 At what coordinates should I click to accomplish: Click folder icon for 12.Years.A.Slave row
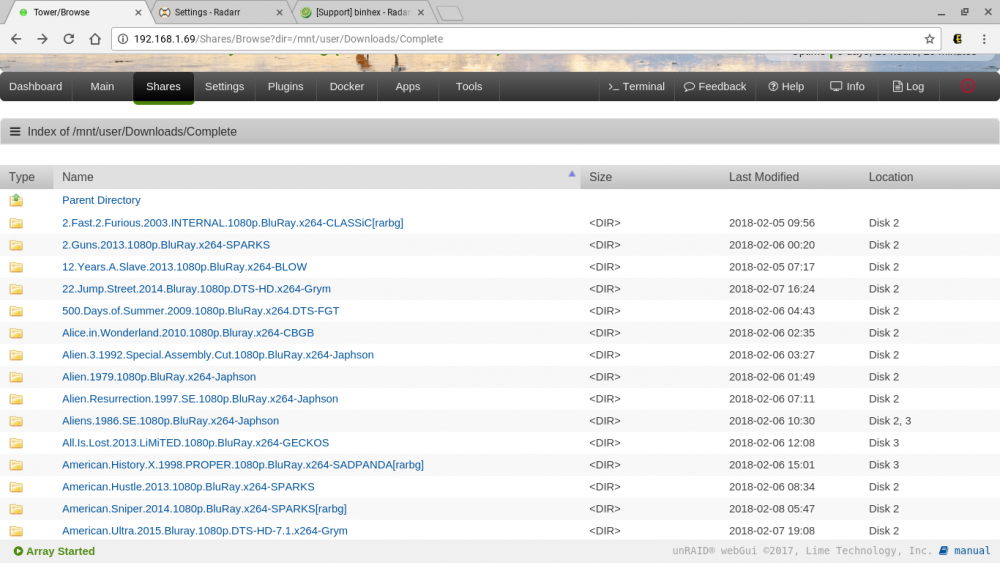[x=16, y=267]
